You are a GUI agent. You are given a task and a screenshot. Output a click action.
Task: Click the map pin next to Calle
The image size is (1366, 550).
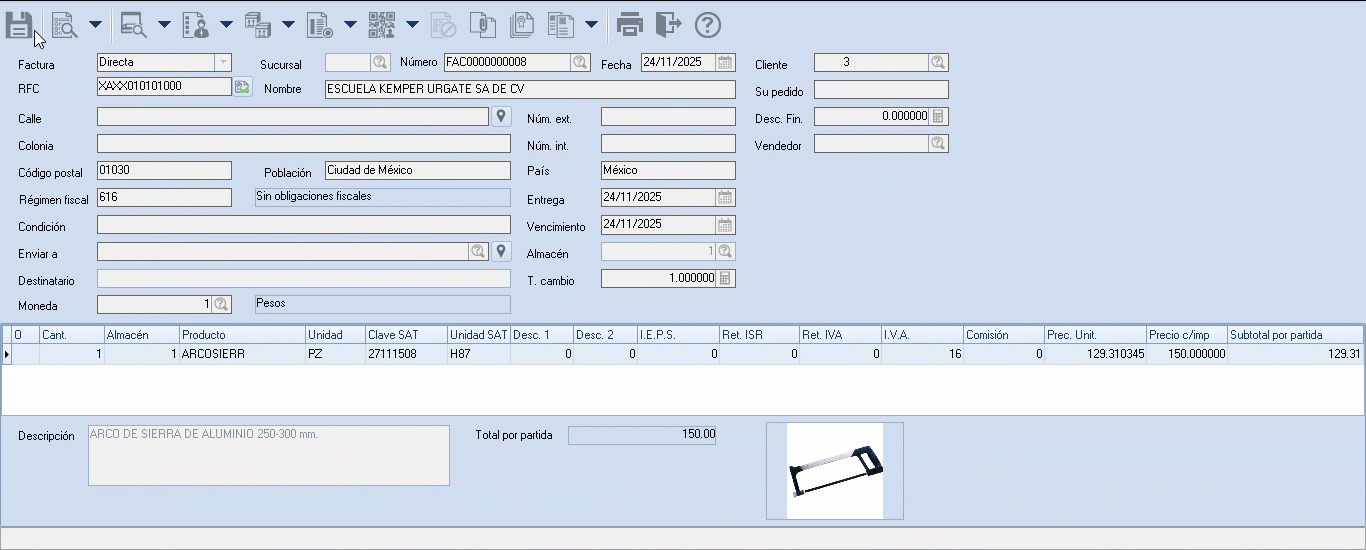point(502,117)
